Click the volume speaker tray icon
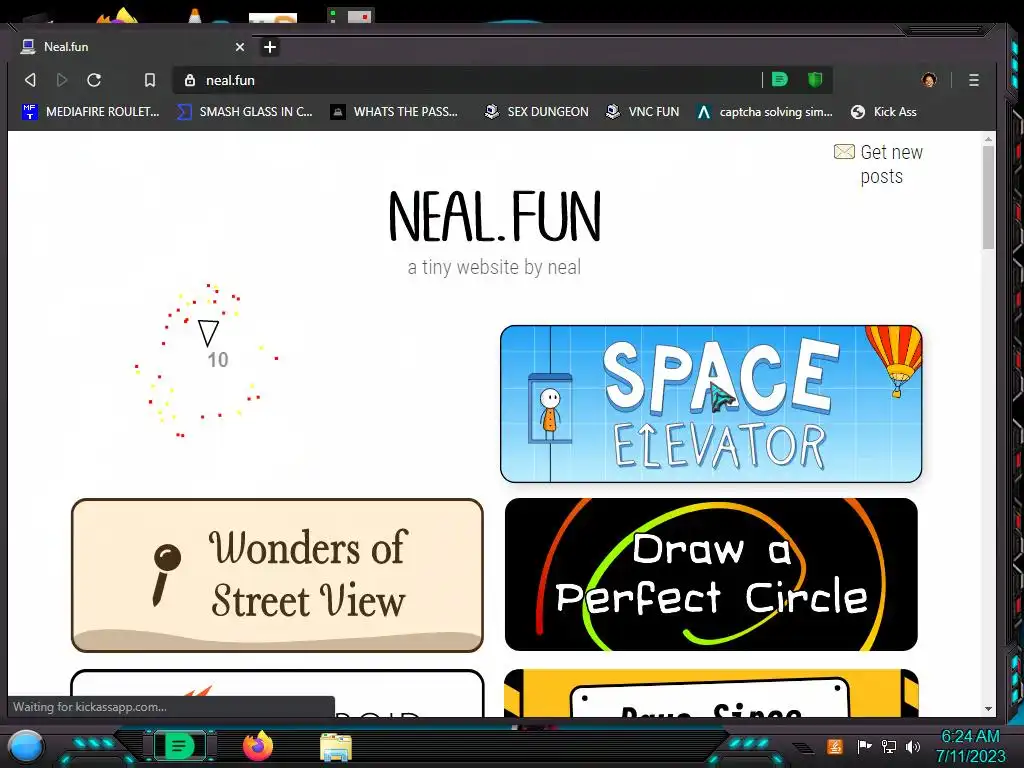1024x768 pixels. point(912,746)
